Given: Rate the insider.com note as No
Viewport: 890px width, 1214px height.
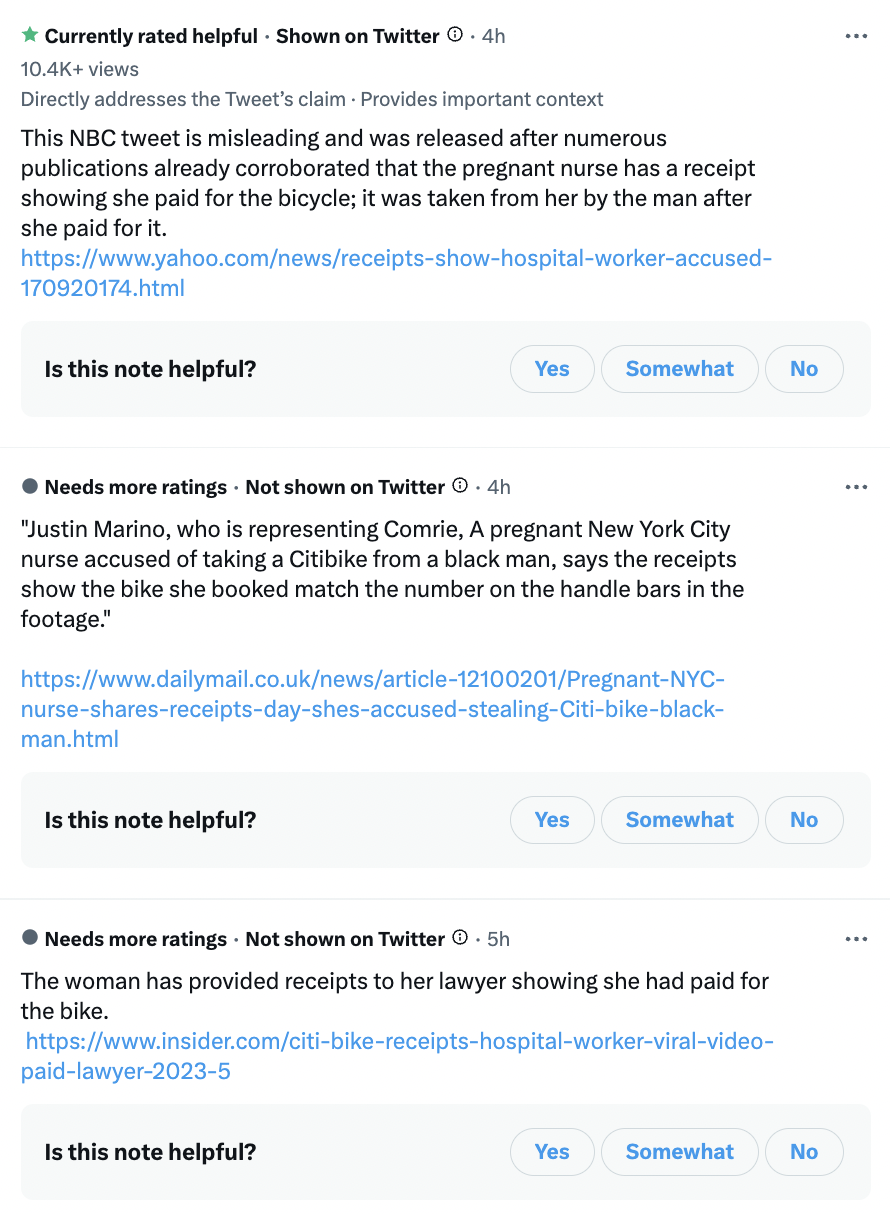Looking at the screenshot, I should coord(804,1152).
